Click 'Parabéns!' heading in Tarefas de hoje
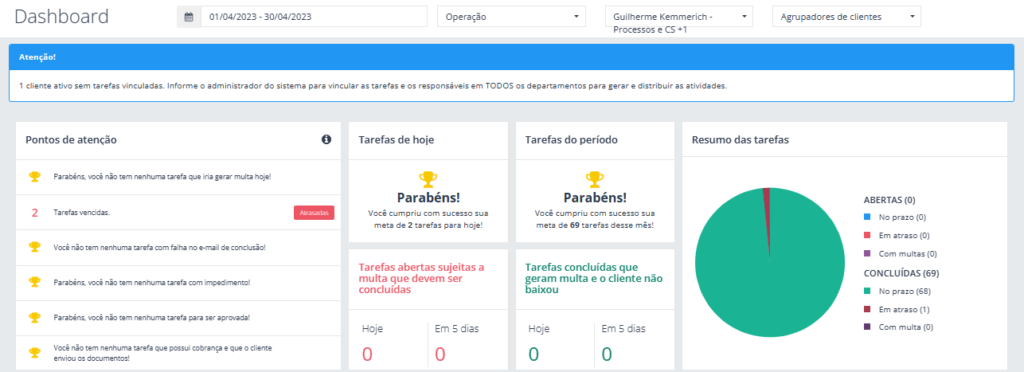Viewport: 1024px width, 372px height. coord(428,198)
